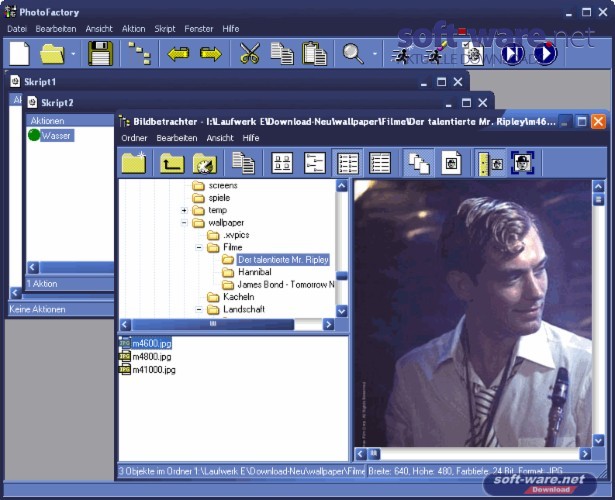Open the Bearbeiten menu in Bildbetrachter
Image resolution: width=615 pixels, height=500 pixels.
pos(176,138)
